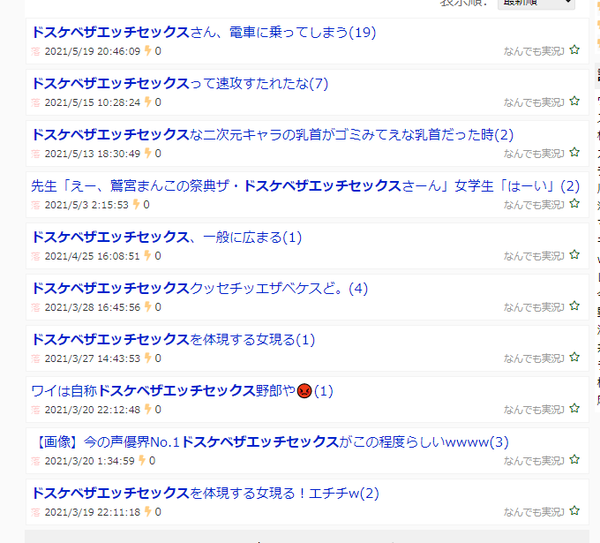Click the 落 icon before 2021/4/25 16:08:51
Image resolution: width=600 pixels, height=543 pixels.
pos(36,256)
